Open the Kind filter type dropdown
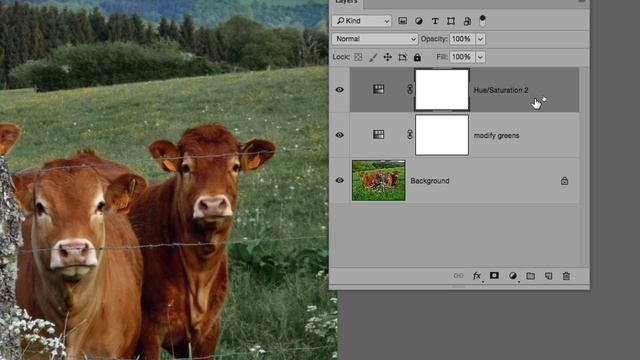Image resolution: width=640 pixels, height=360 pixels. [x=362, y=21]
